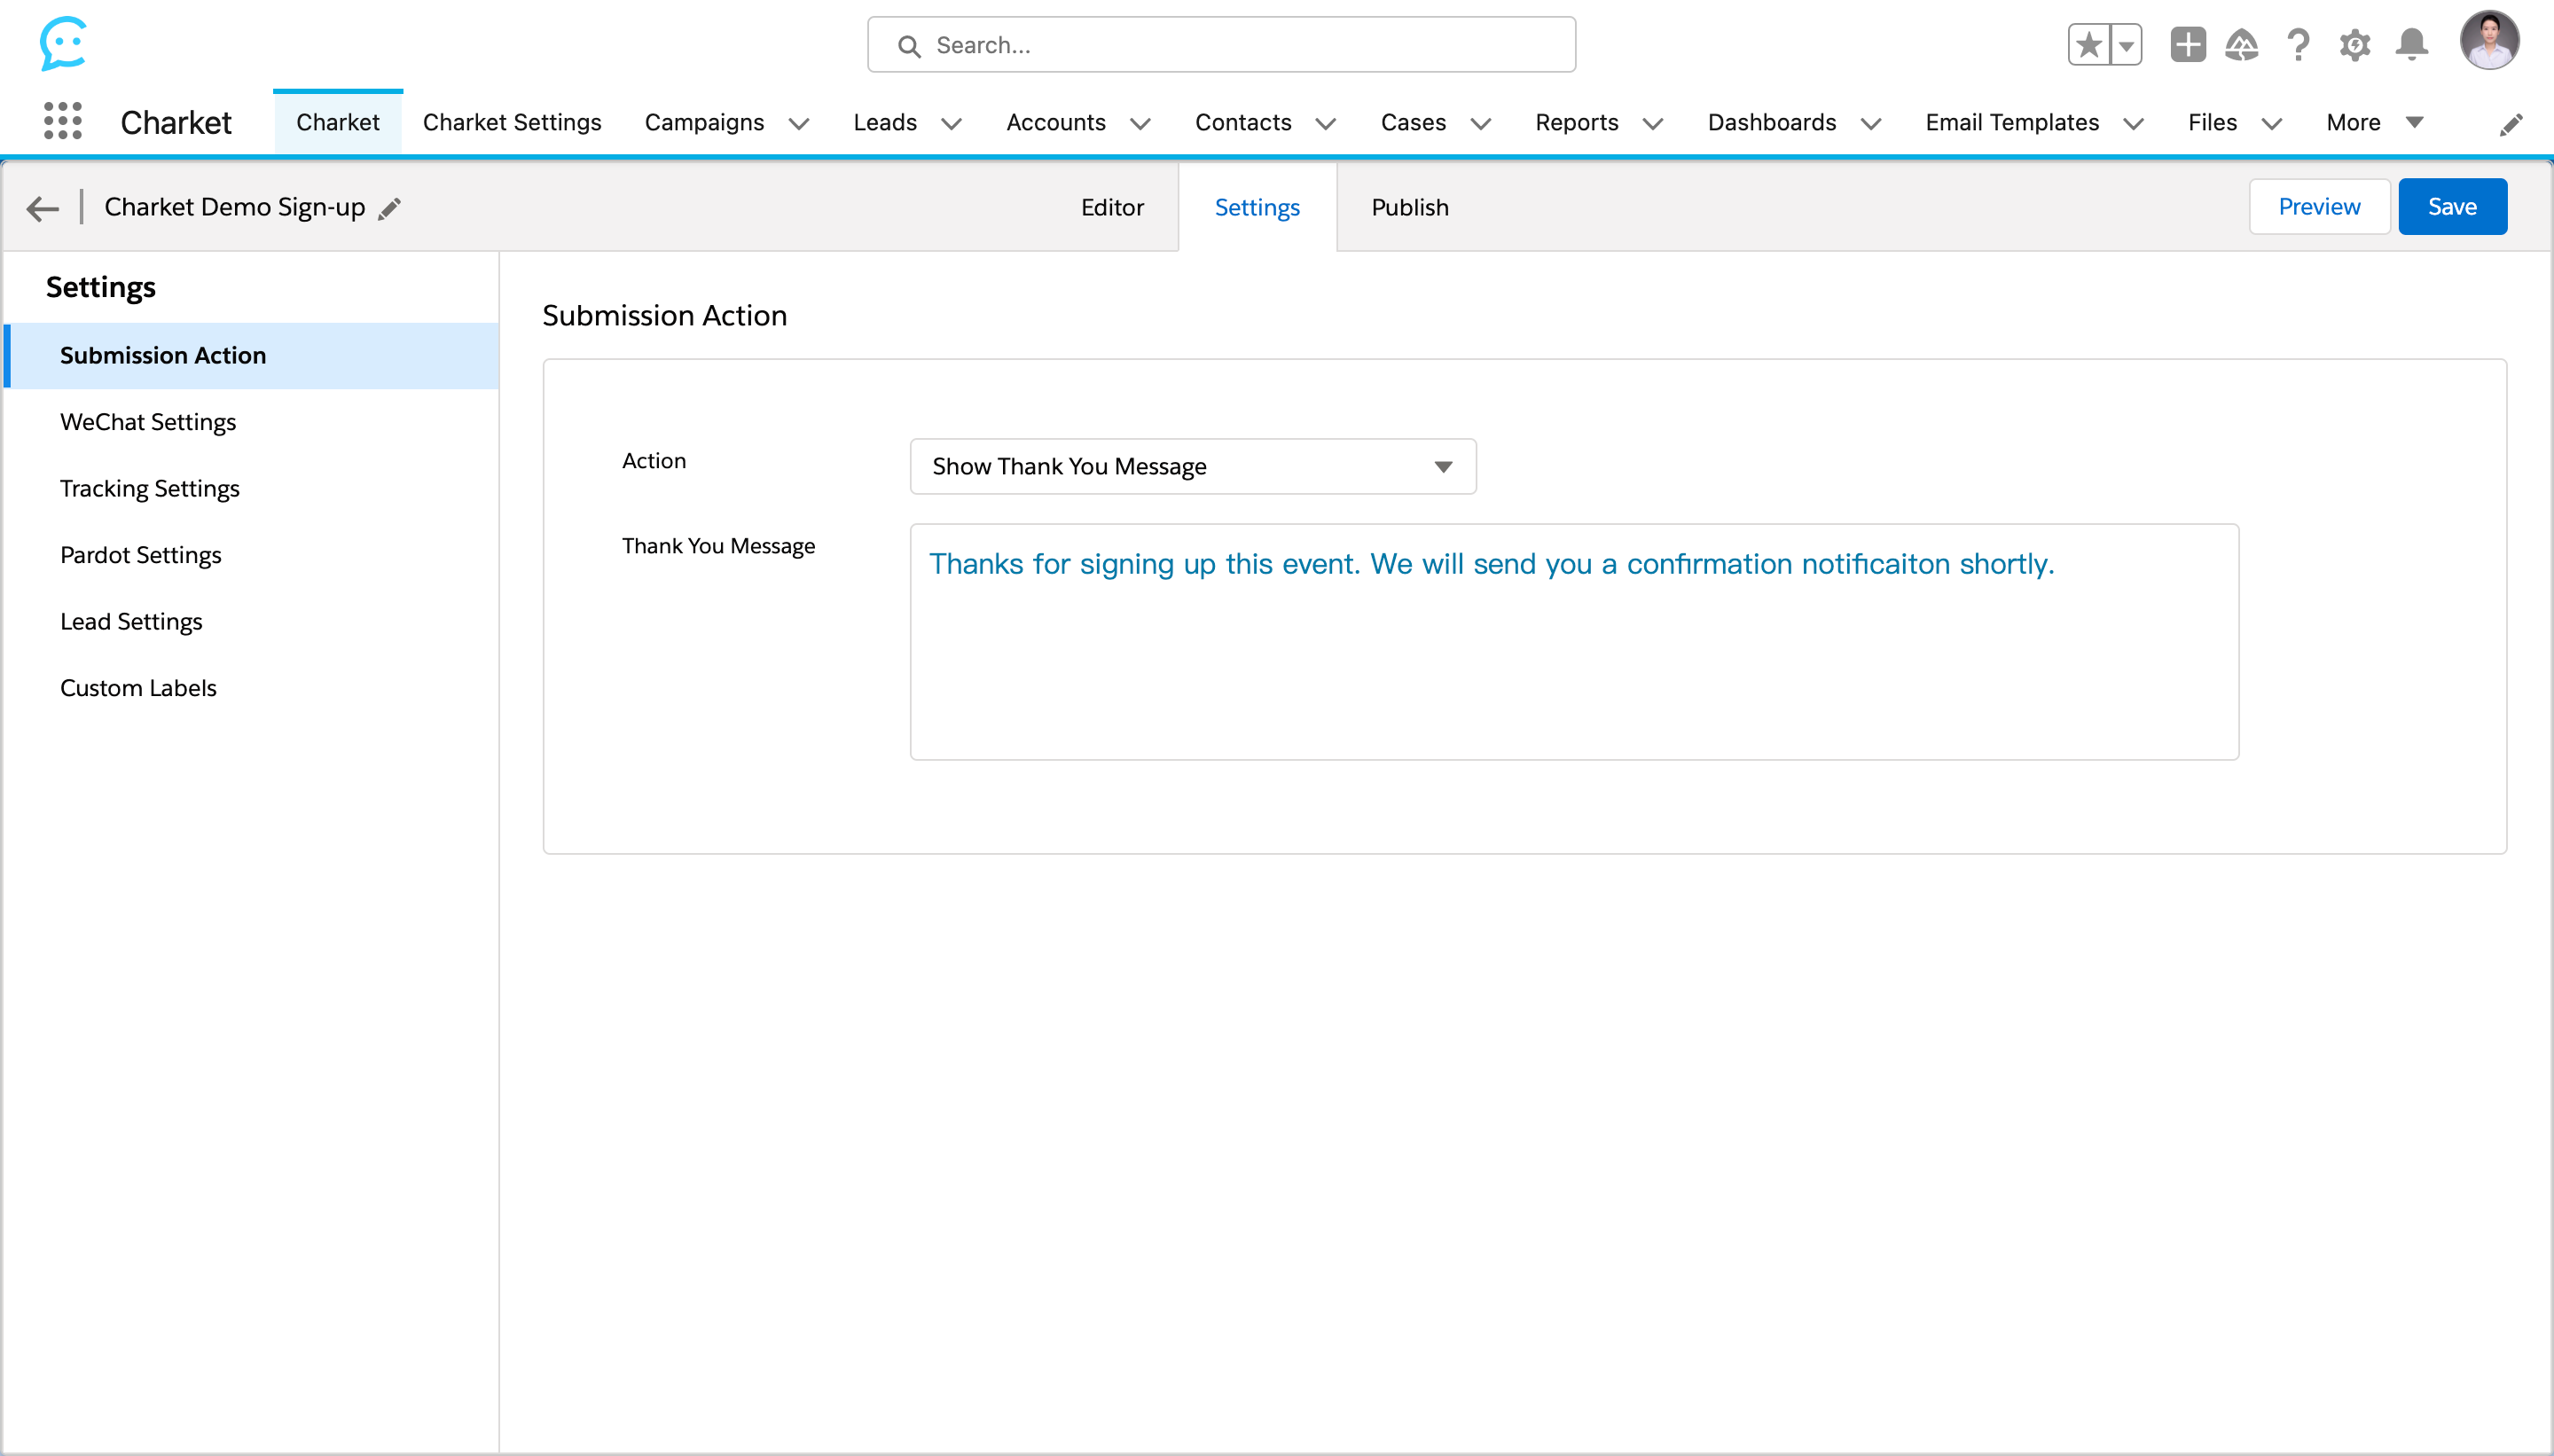Open Tracking Settings in sidebar
The width and height of the screenshot is (2554, 1456).
[251, 488]
